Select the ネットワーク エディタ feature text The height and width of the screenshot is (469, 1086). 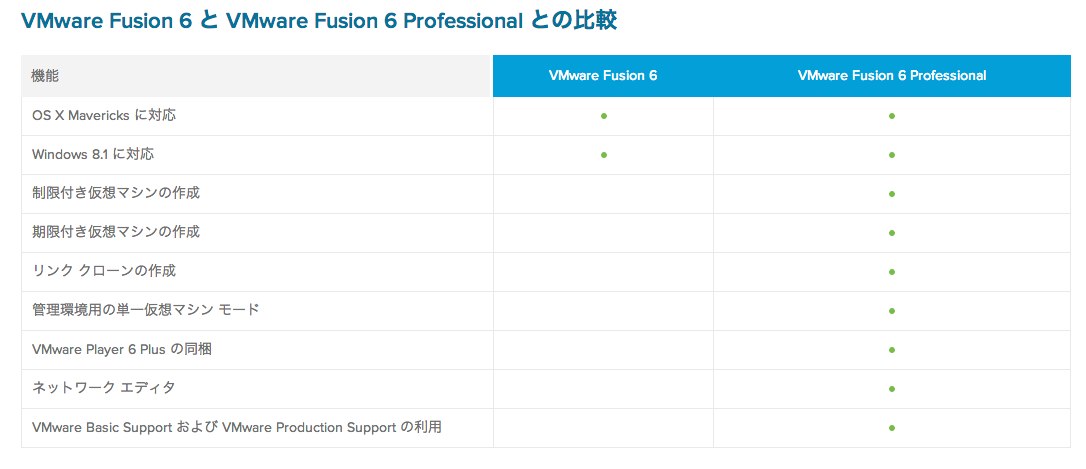click(x=104, y=387)
